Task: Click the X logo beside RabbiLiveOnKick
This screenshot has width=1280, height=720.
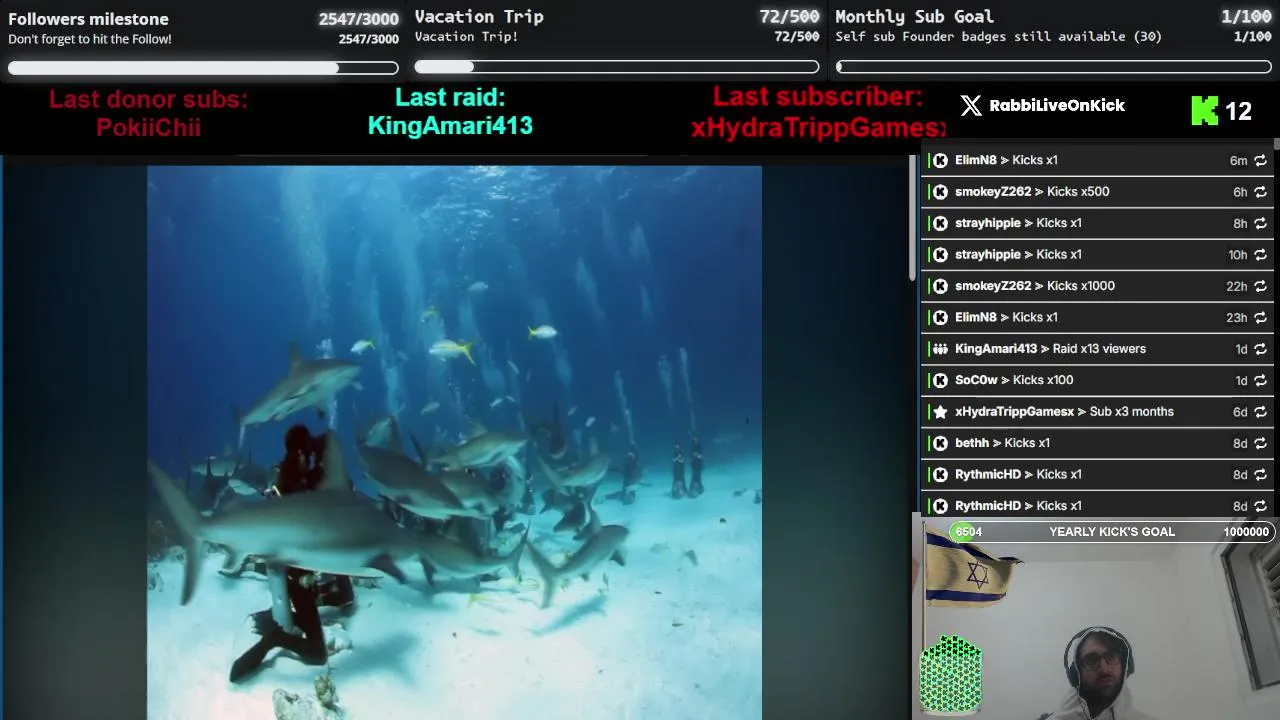Action: click(971, 106)
